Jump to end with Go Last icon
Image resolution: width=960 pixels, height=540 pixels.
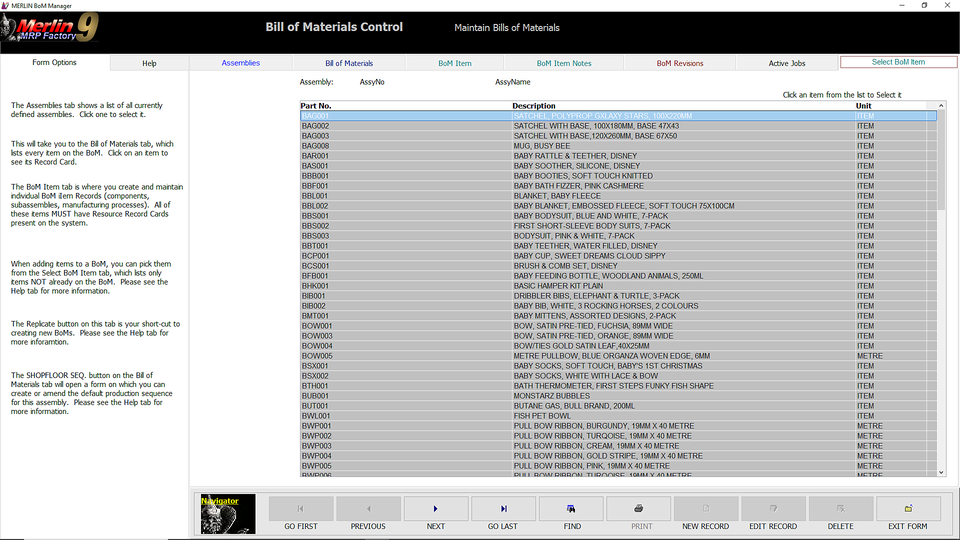click(x=503, y=508)
